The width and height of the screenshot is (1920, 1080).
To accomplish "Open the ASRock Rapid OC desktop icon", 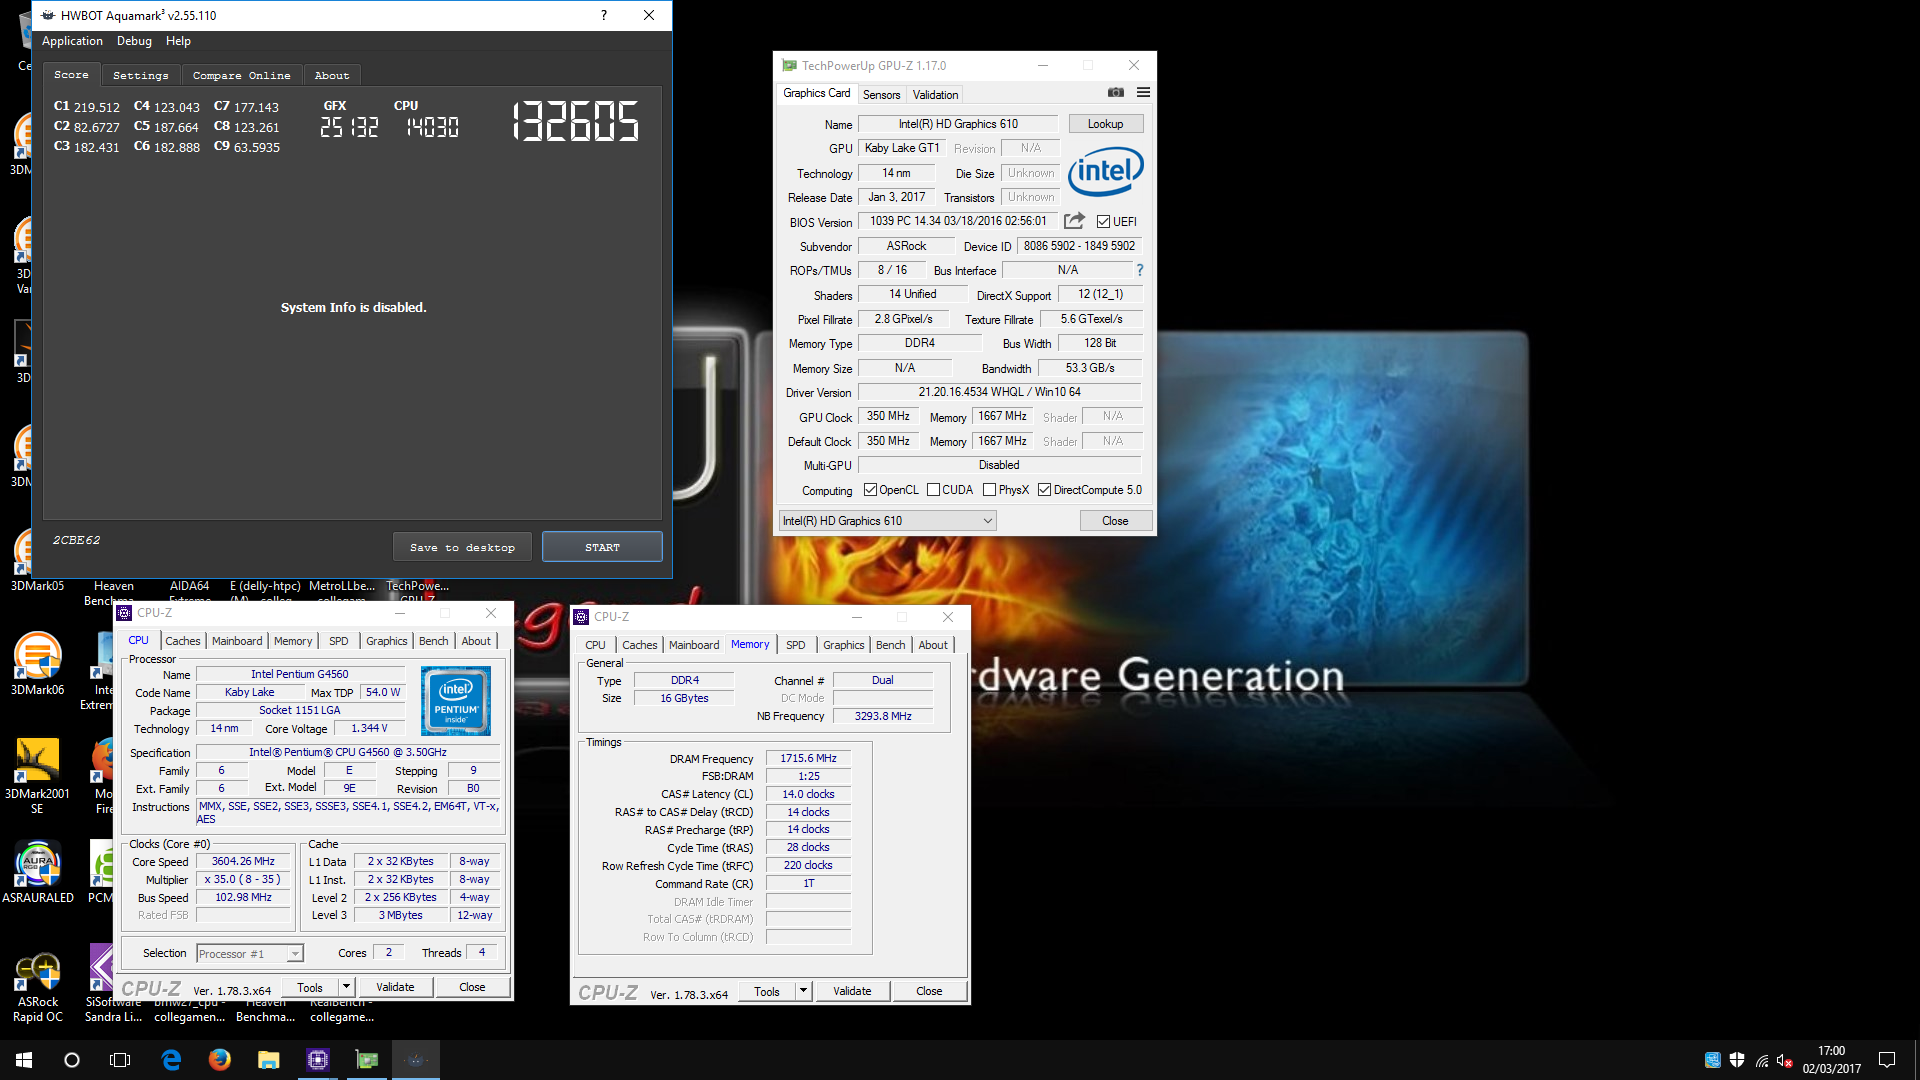I will pyautogui.click(x=38, y=988).
